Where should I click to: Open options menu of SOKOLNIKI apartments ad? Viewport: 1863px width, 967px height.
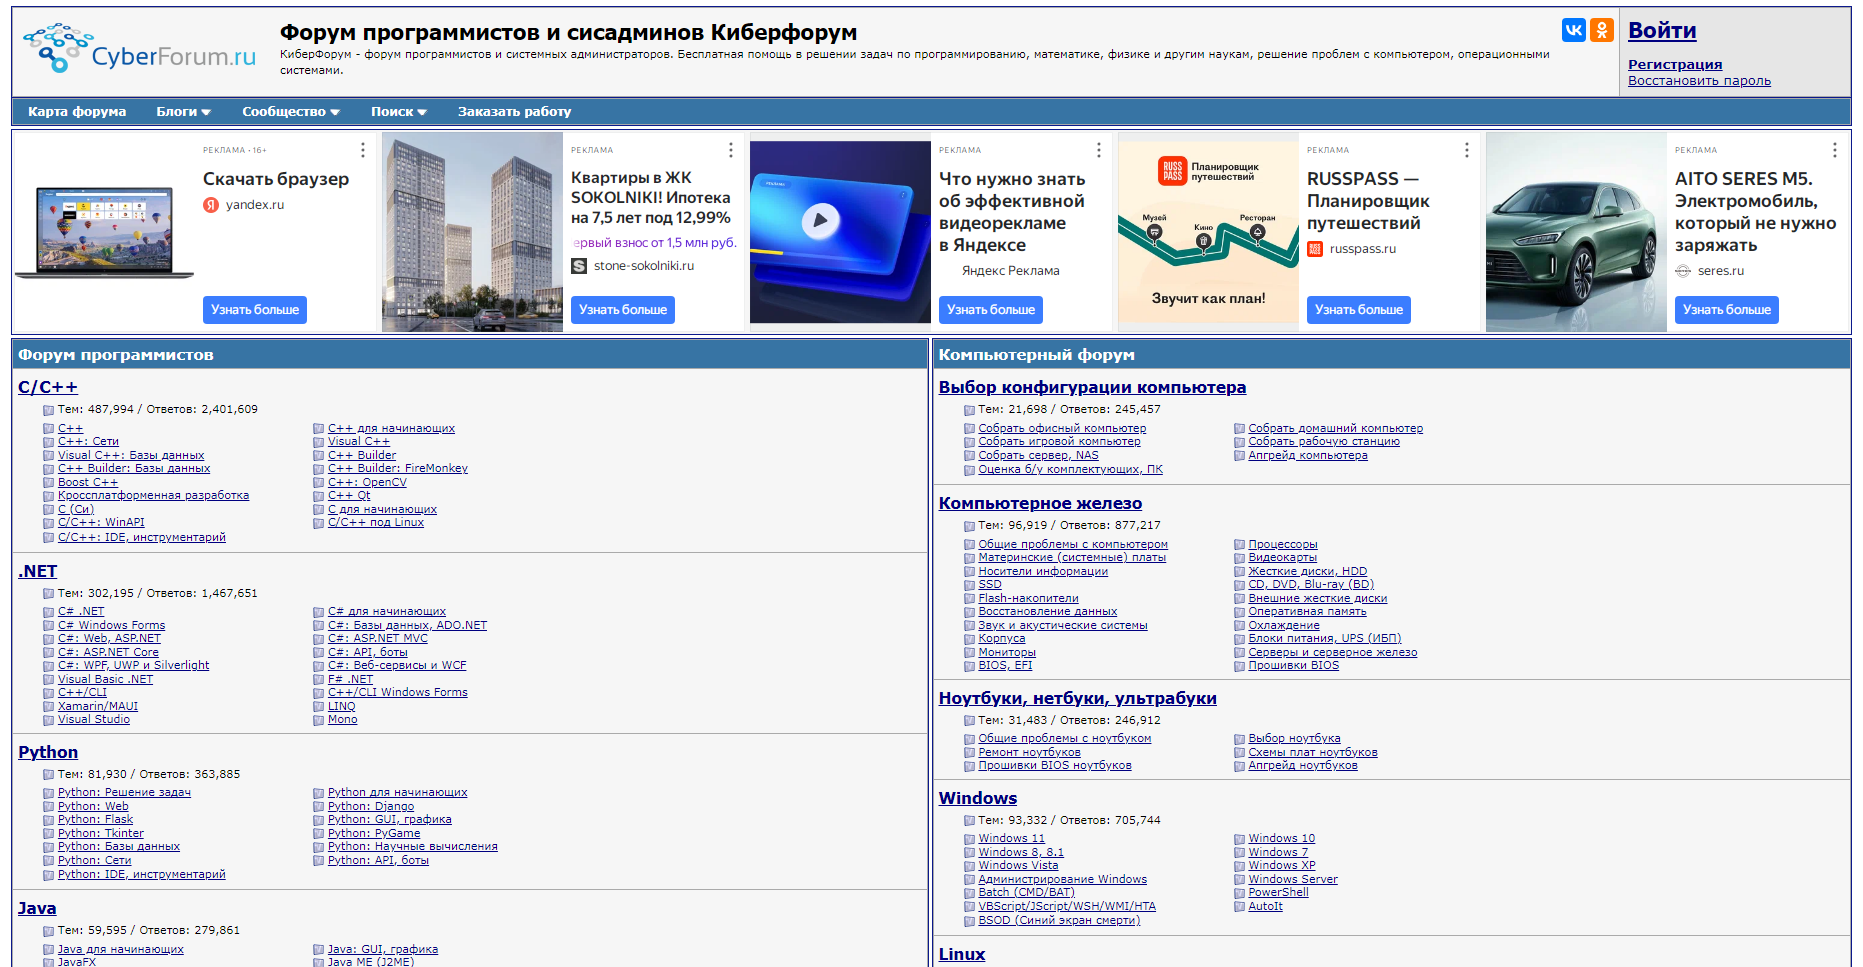731,150
